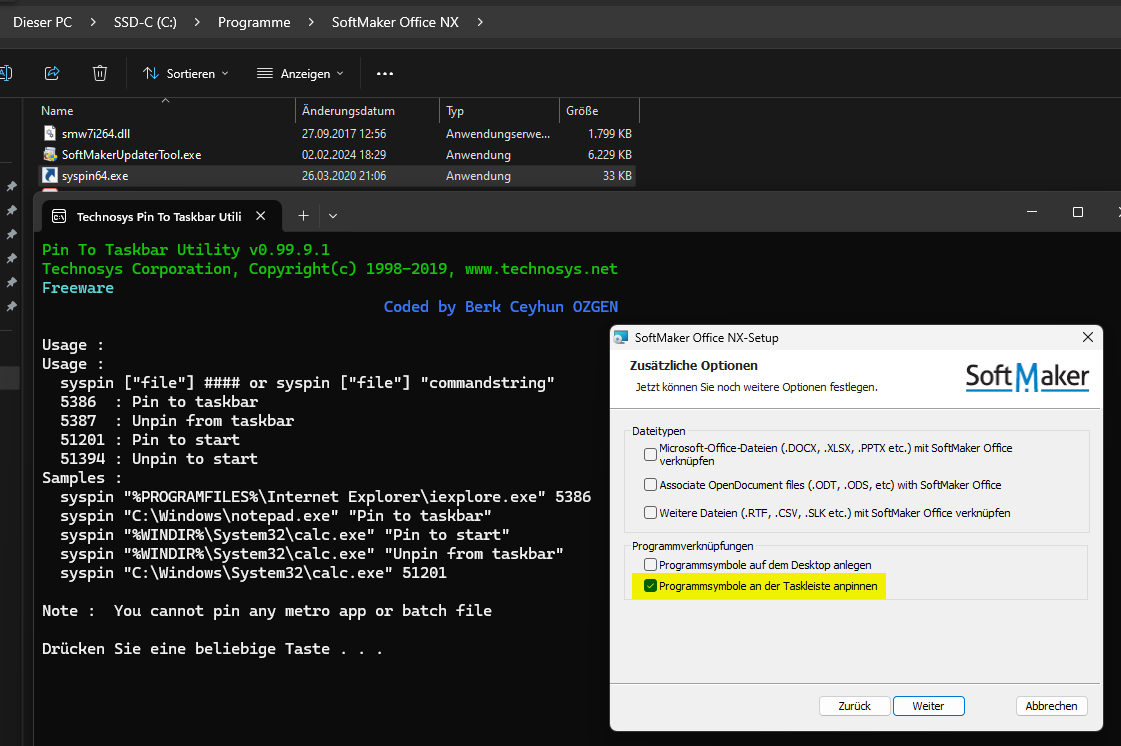Expand chevron after Programme breadcrumb
Viewport: 1121px width, 746px height.
[x=310, y=22]
